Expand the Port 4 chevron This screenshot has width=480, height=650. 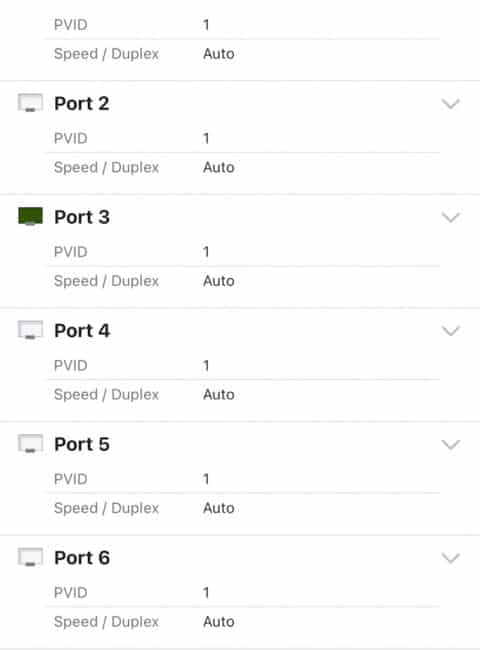pos(451,331)
